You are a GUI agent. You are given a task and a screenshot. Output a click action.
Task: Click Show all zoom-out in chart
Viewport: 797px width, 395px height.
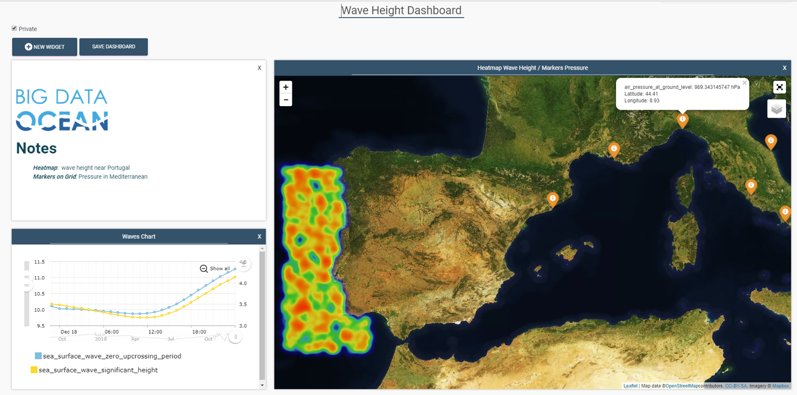[214, 268]
